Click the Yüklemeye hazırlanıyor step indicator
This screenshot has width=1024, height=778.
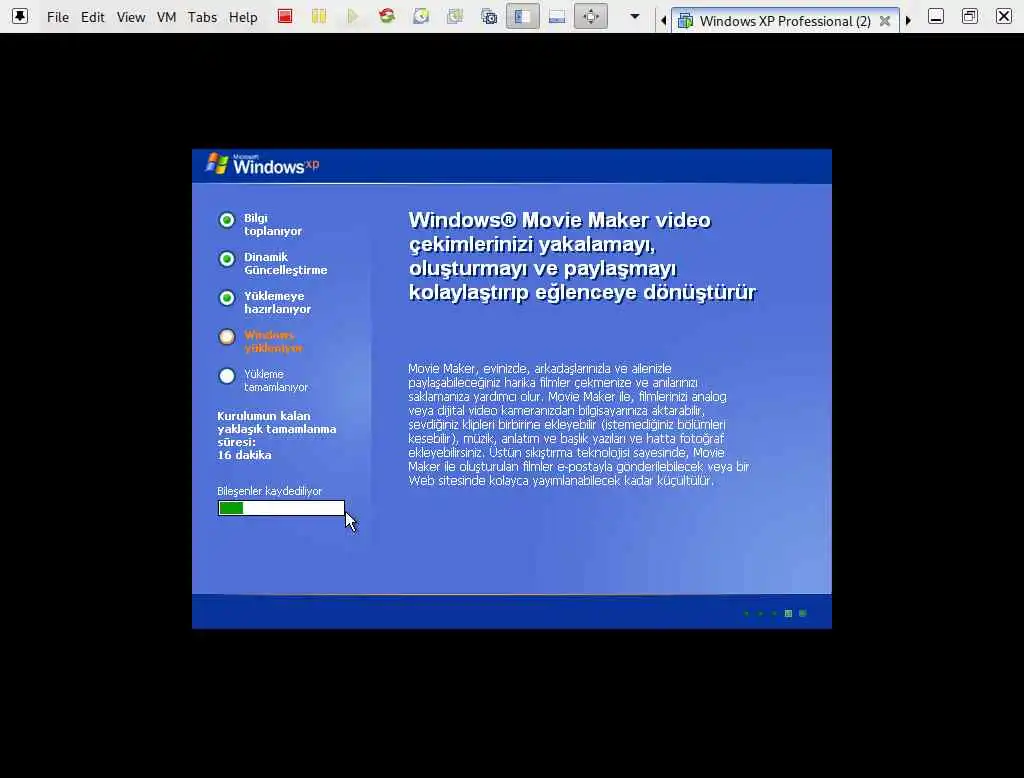pyautogui.click(x=227, y=299)
